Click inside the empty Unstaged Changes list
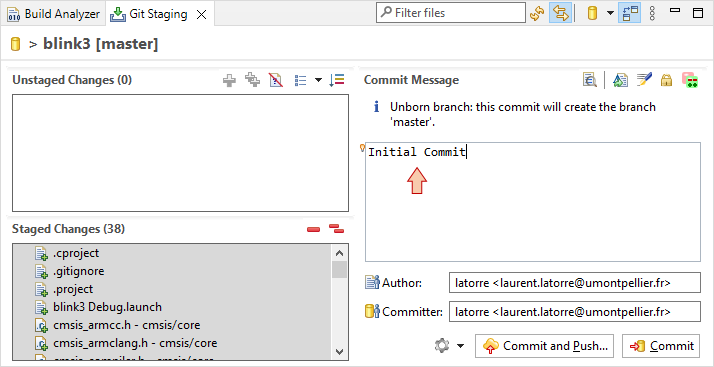The image size is (714, 367). pos(180,153)
